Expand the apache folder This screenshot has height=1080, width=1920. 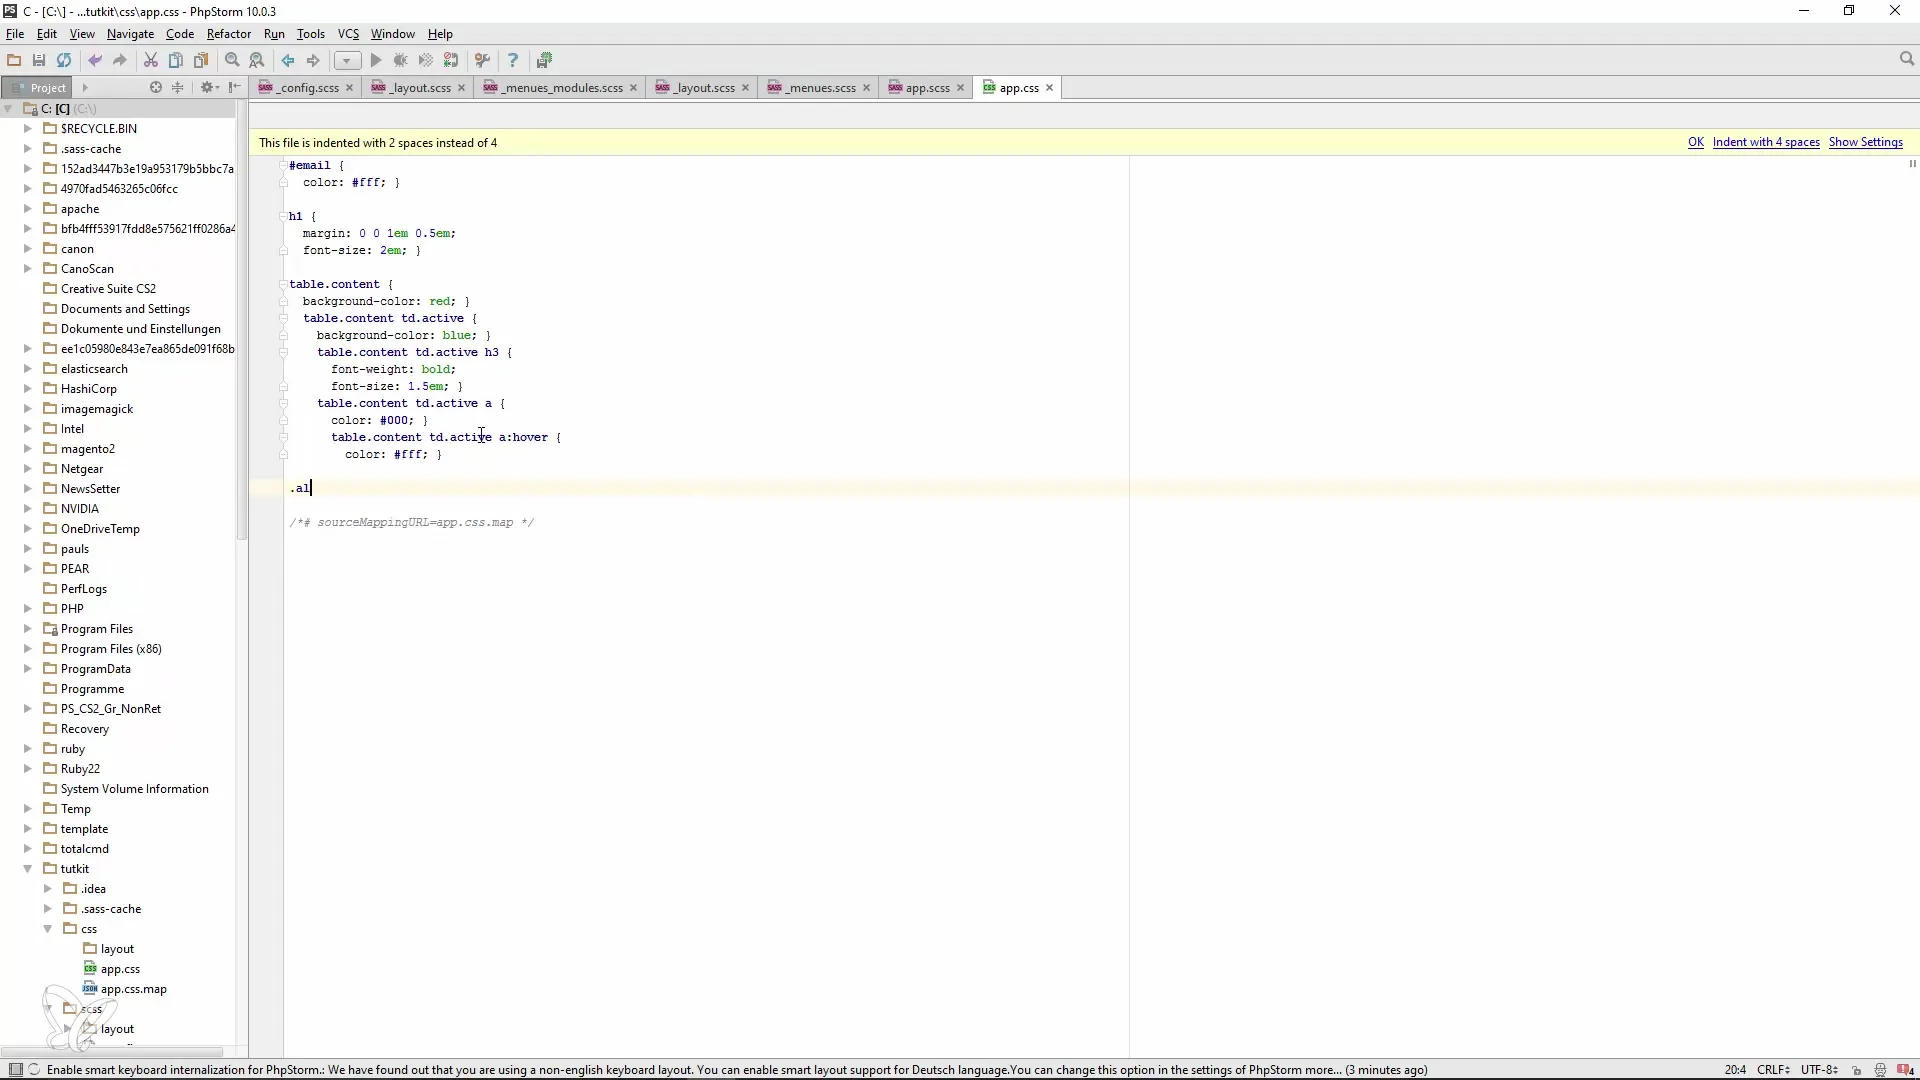28,209
